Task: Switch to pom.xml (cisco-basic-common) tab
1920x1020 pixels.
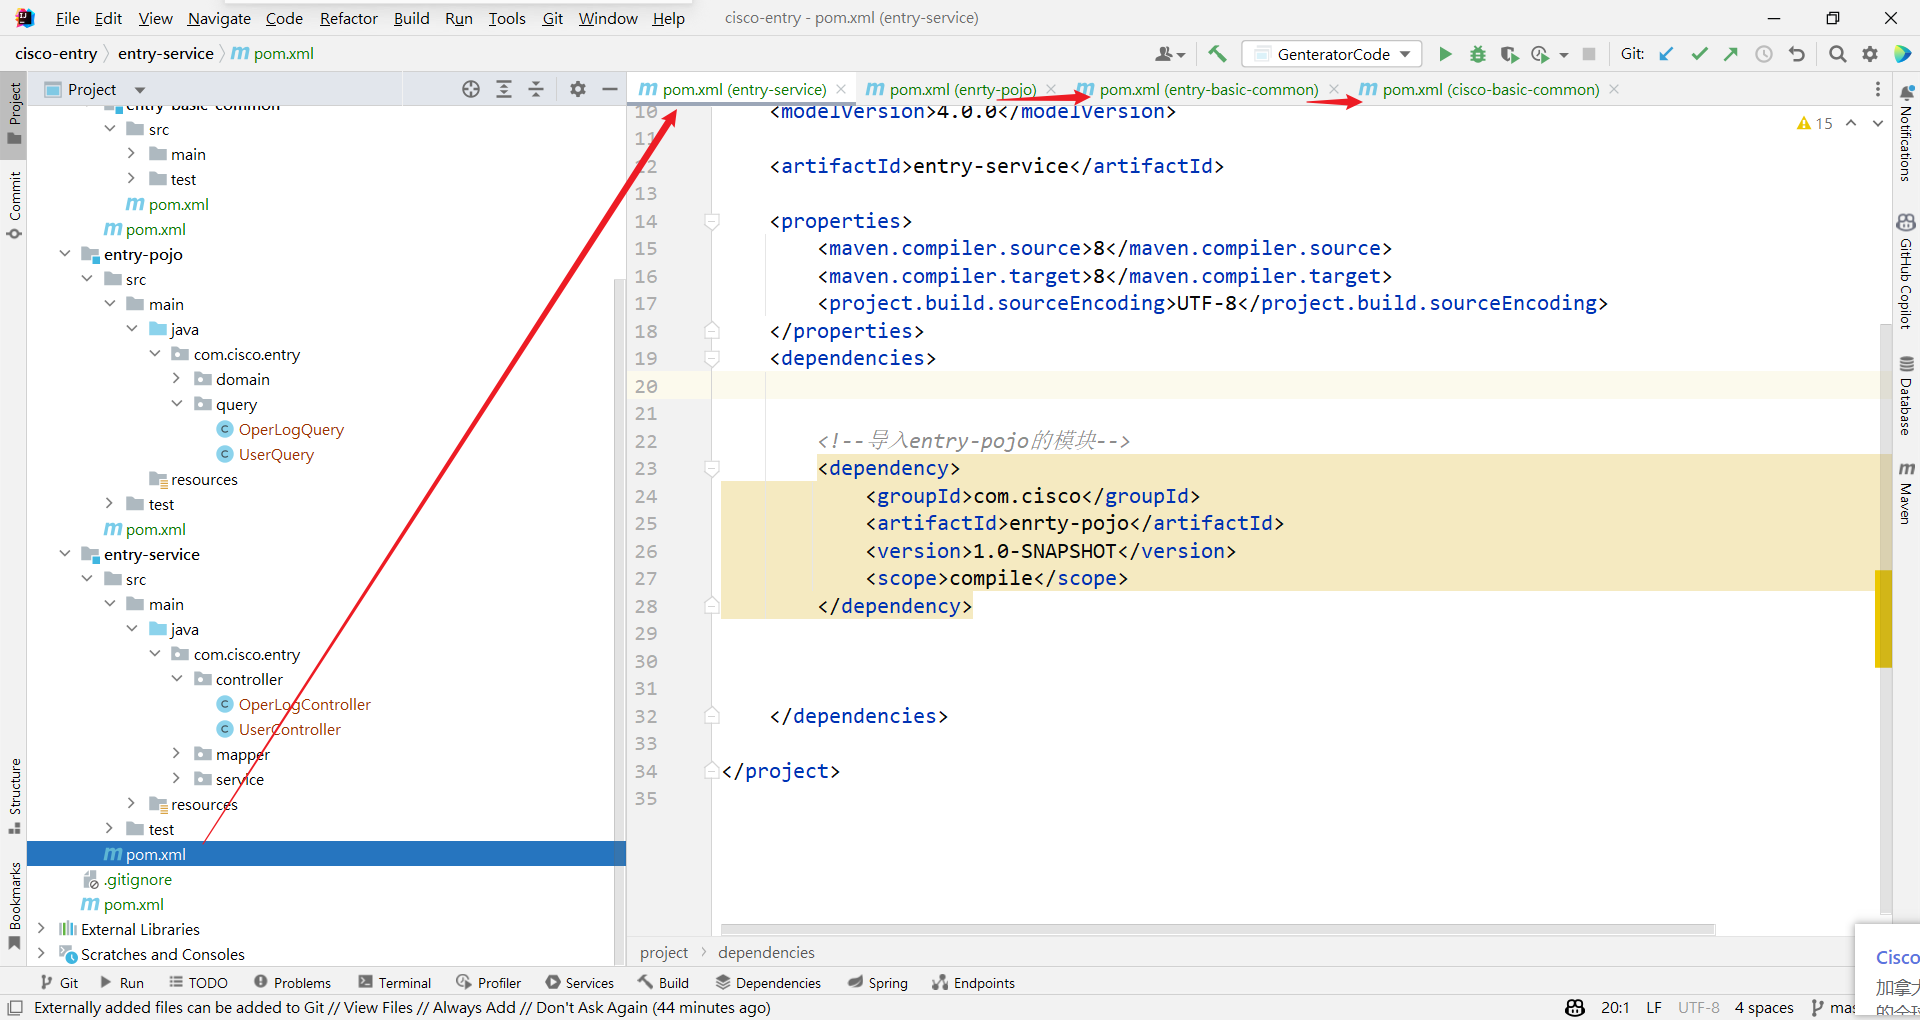Action: tap(1490, 89)
